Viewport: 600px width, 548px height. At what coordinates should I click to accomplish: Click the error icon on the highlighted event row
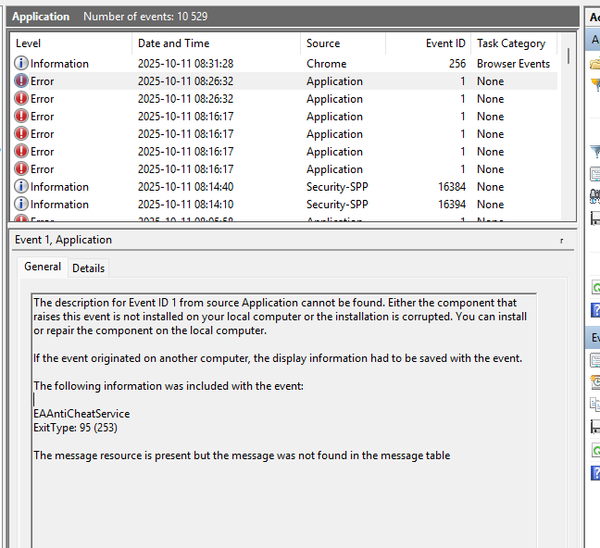[21, 82]
